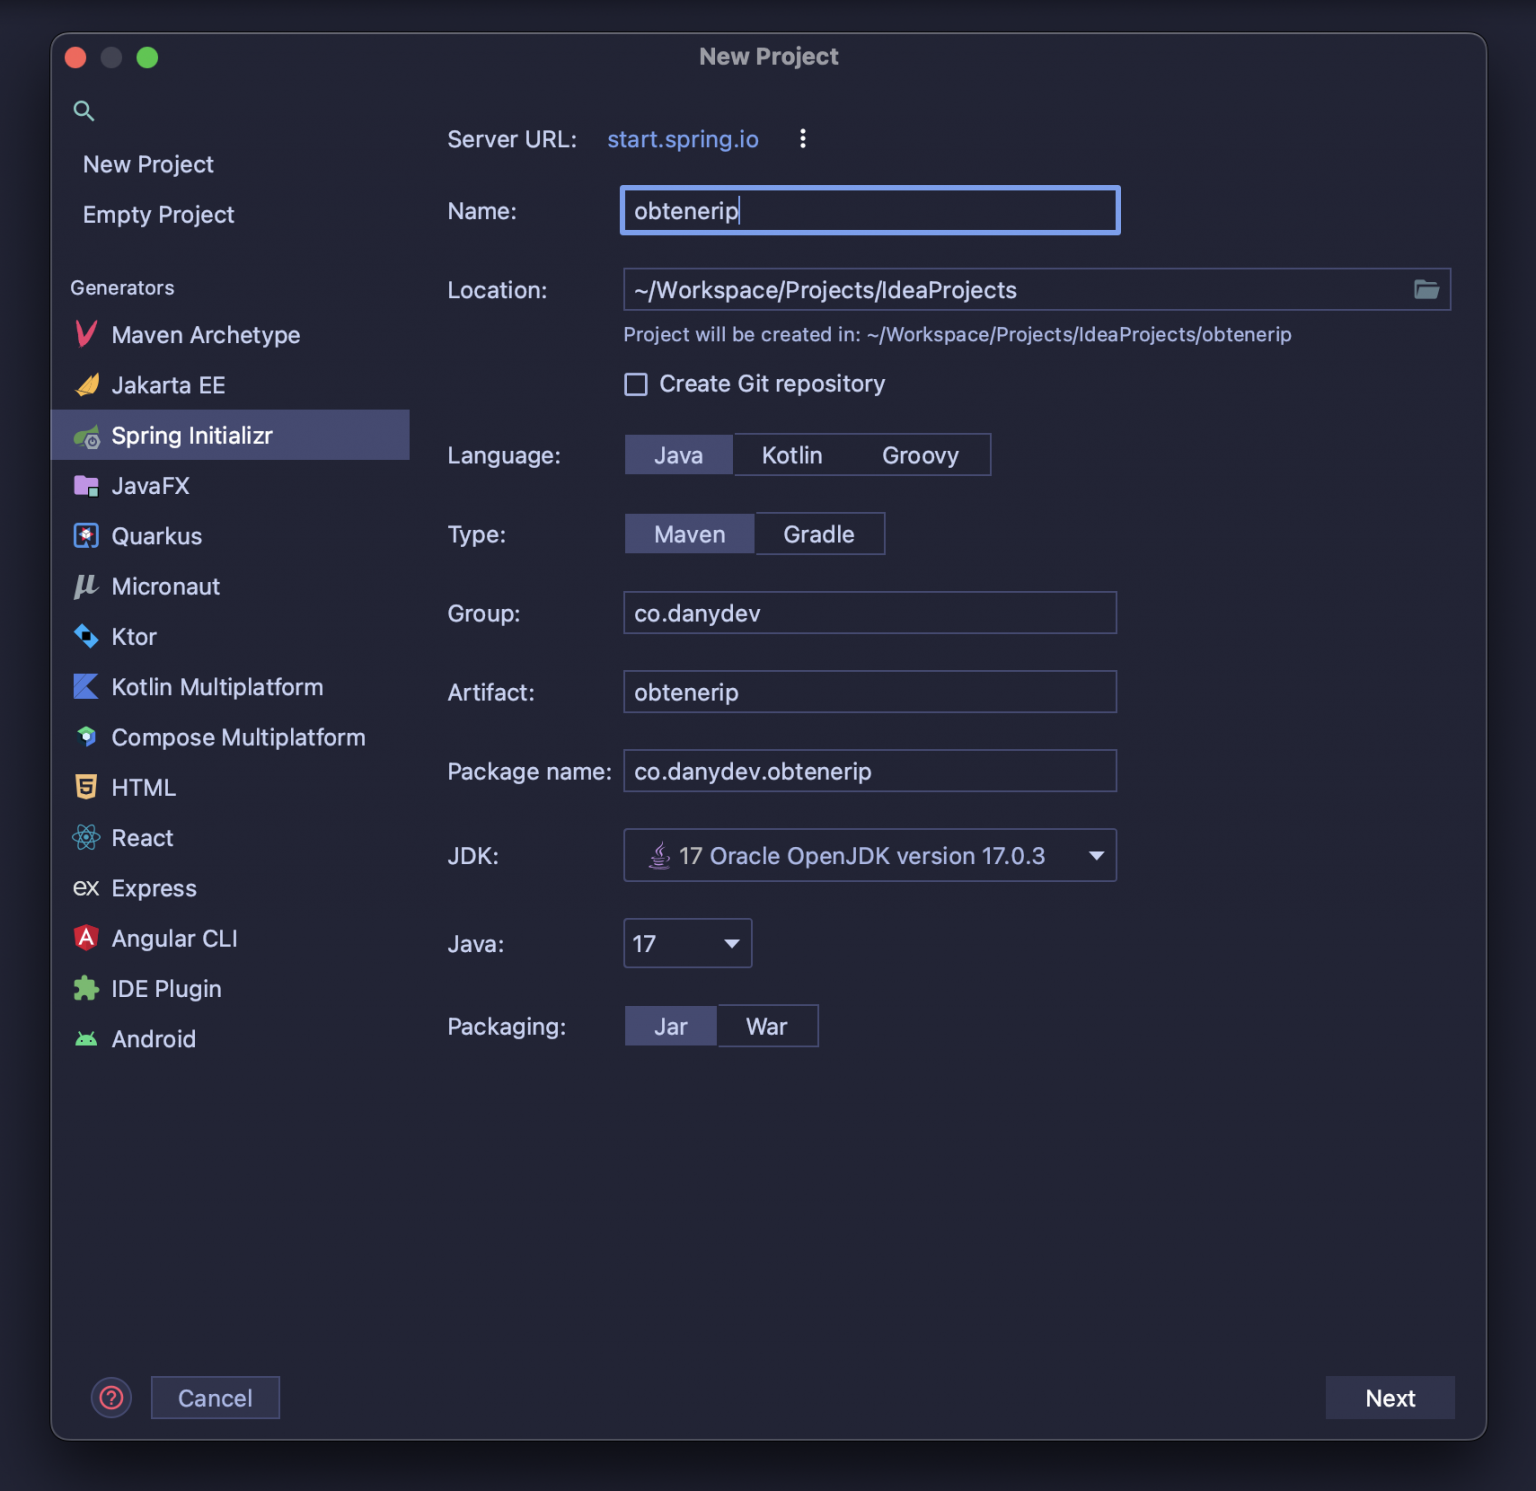Click the search magnifier icon
This screenshot has height=1491, width=1536.
[x=84, y=111]
